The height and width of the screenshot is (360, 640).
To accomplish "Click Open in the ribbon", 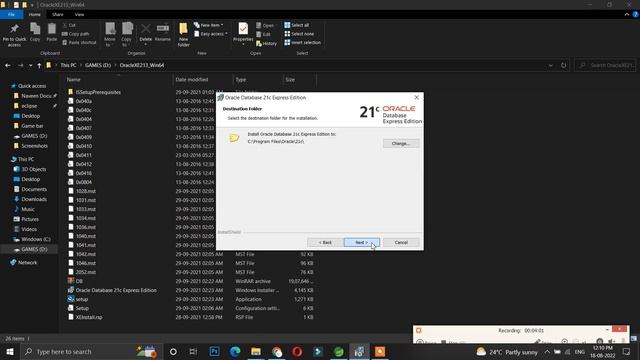I will coord(265,25).
